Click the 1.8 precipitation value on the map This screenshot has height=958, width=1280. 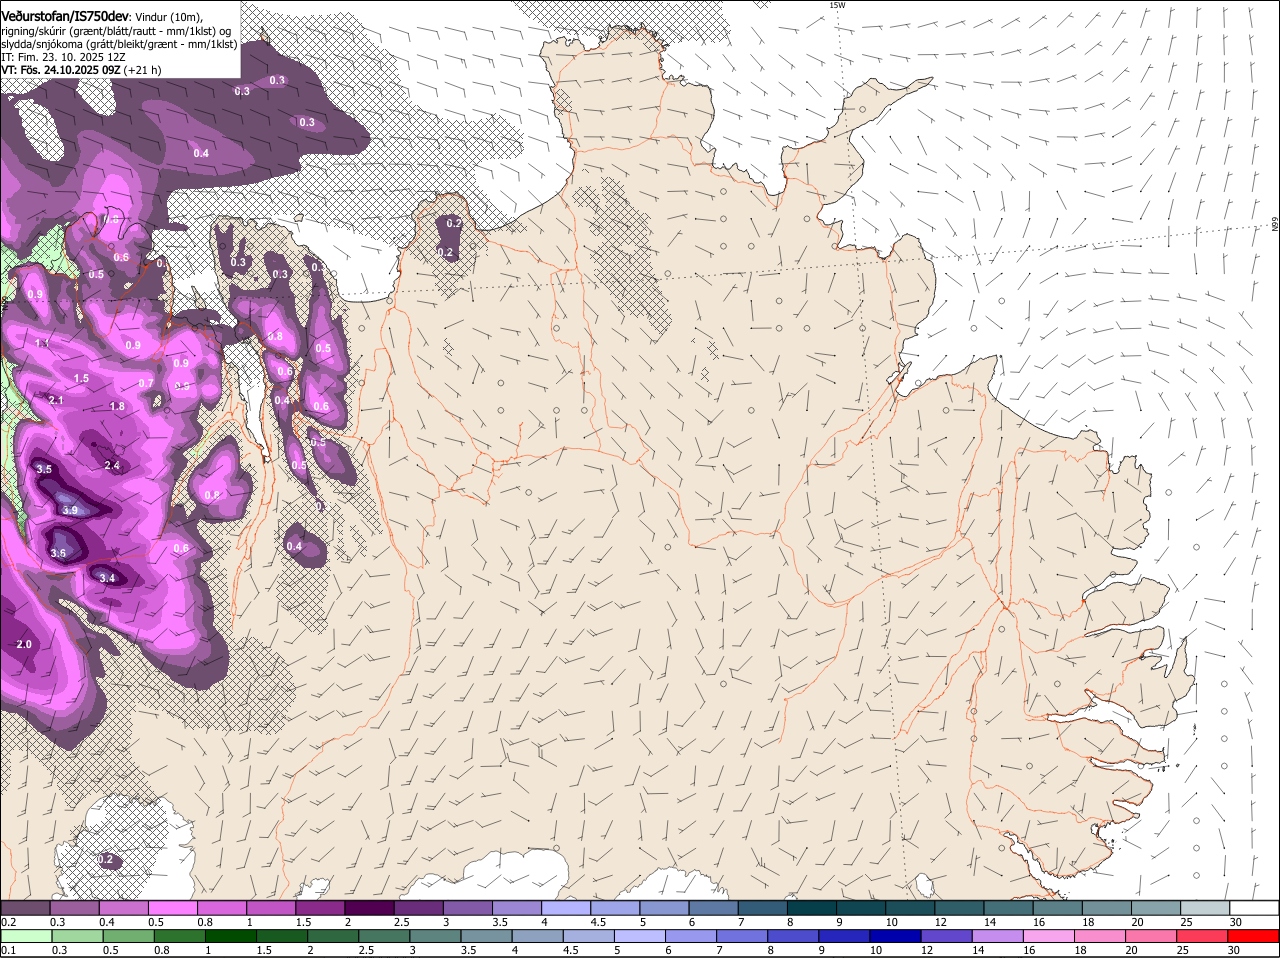117,407
